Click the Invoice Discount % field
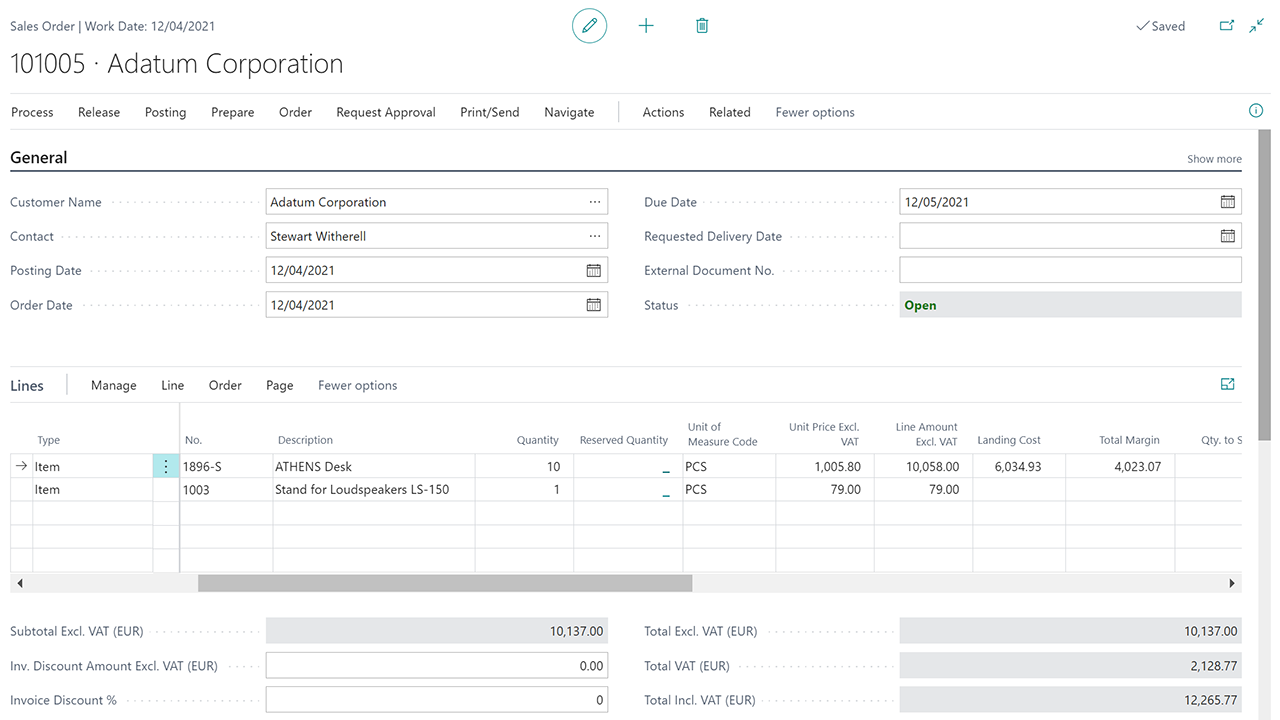The height and width of the screenshot is (720, 1280). [x=437, y=700]
